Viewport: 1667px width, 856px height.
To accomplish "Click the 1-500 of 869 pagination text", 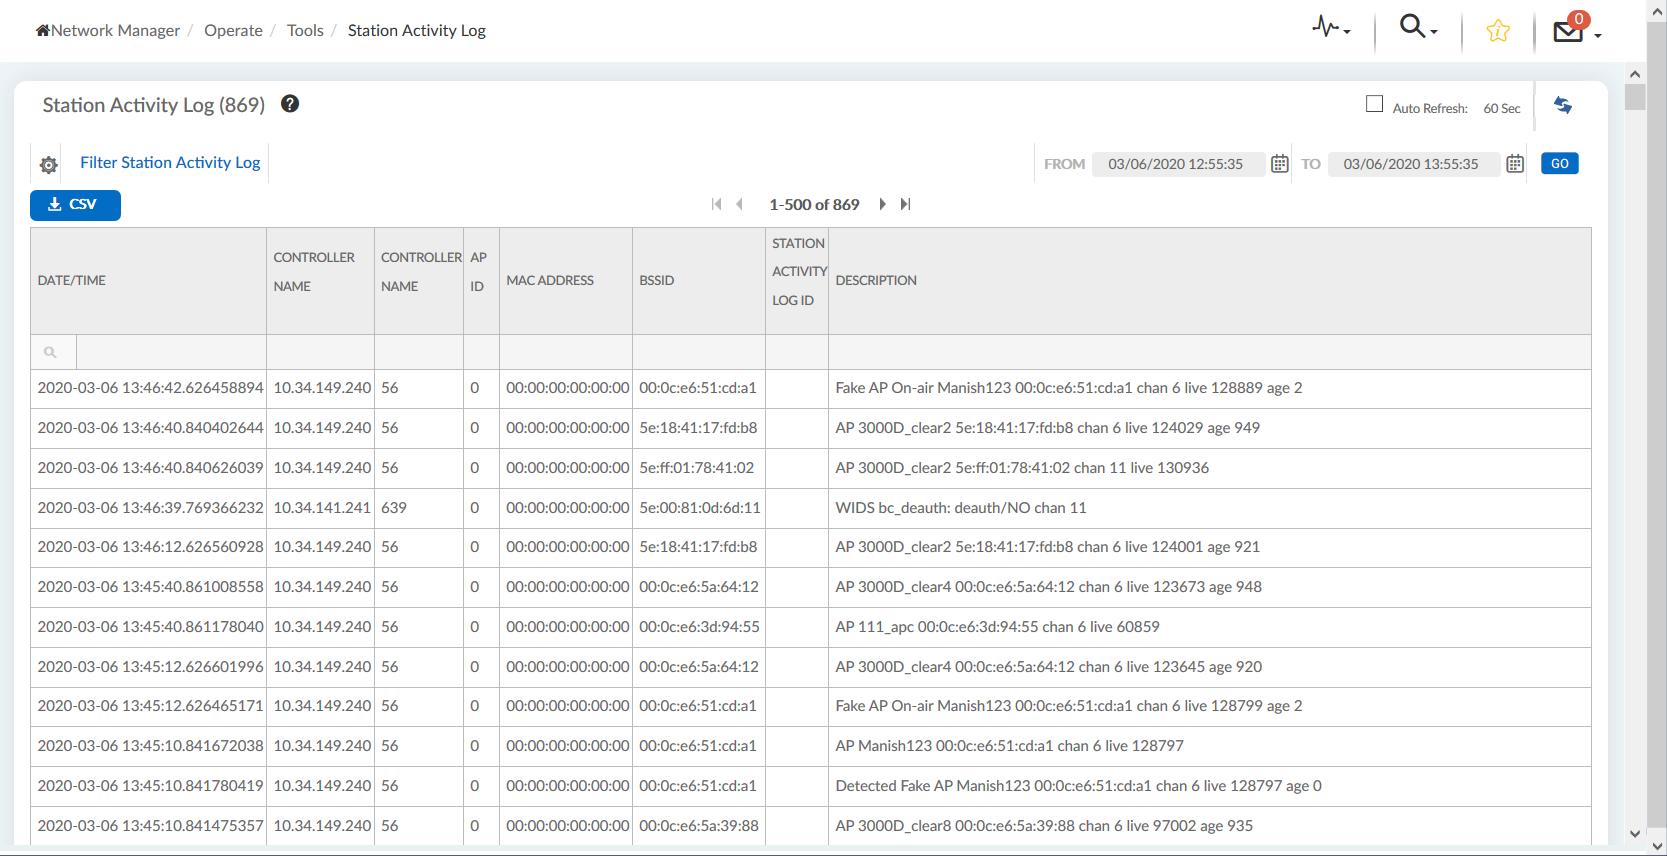I will click(x=814, y=204).
